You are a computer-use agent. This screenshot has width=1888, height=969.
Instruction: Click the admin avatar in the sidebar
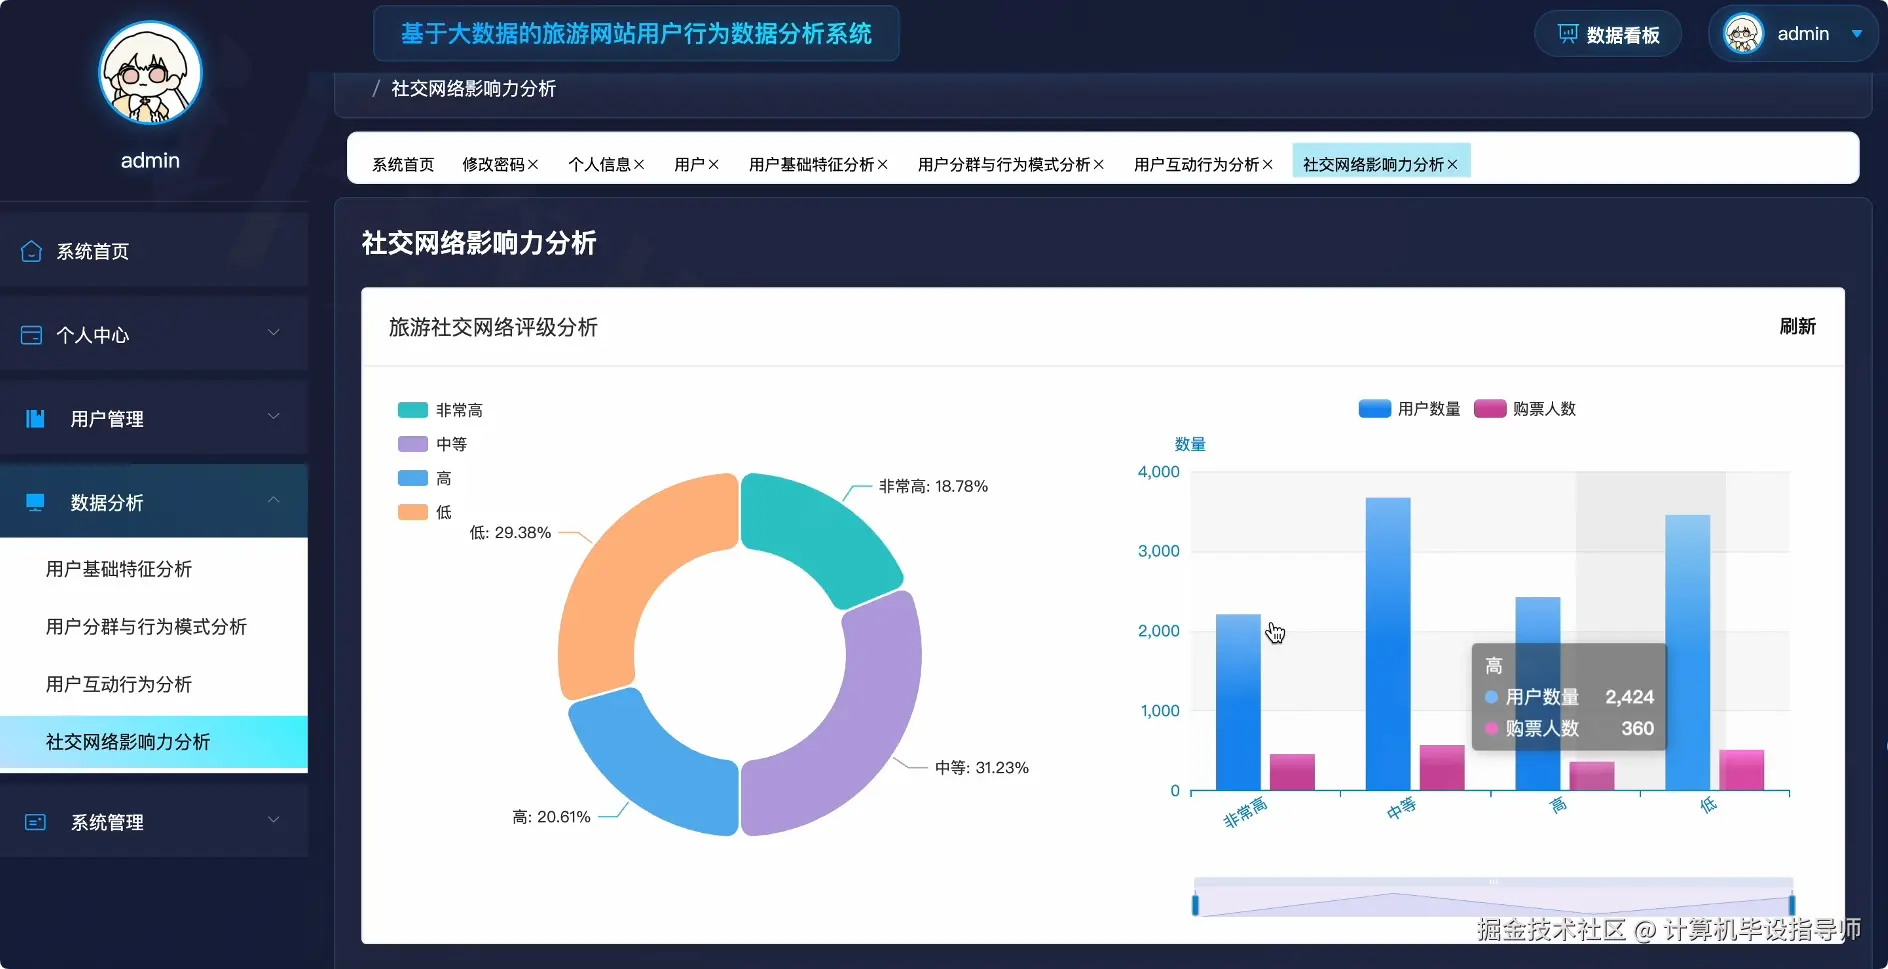click(150, 74)
